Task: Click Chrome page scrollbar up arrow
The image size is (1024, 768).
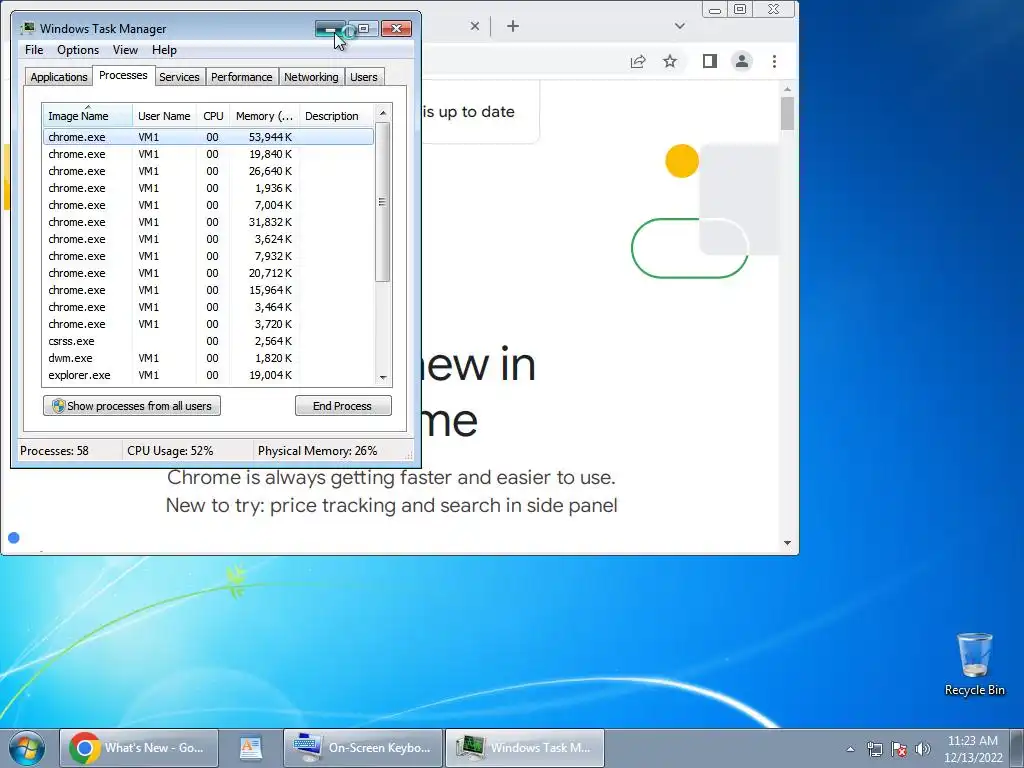Action: (x=787, y=89)
